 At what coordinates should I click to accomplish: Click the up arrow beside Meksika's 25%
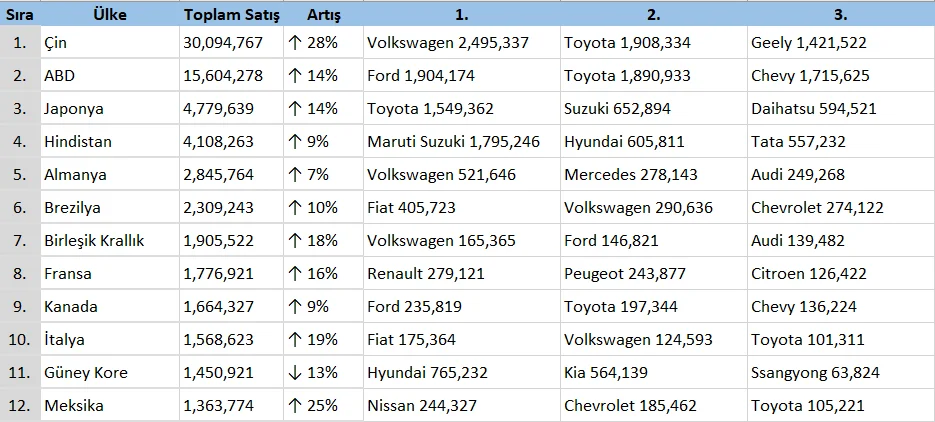pos(294,406)
